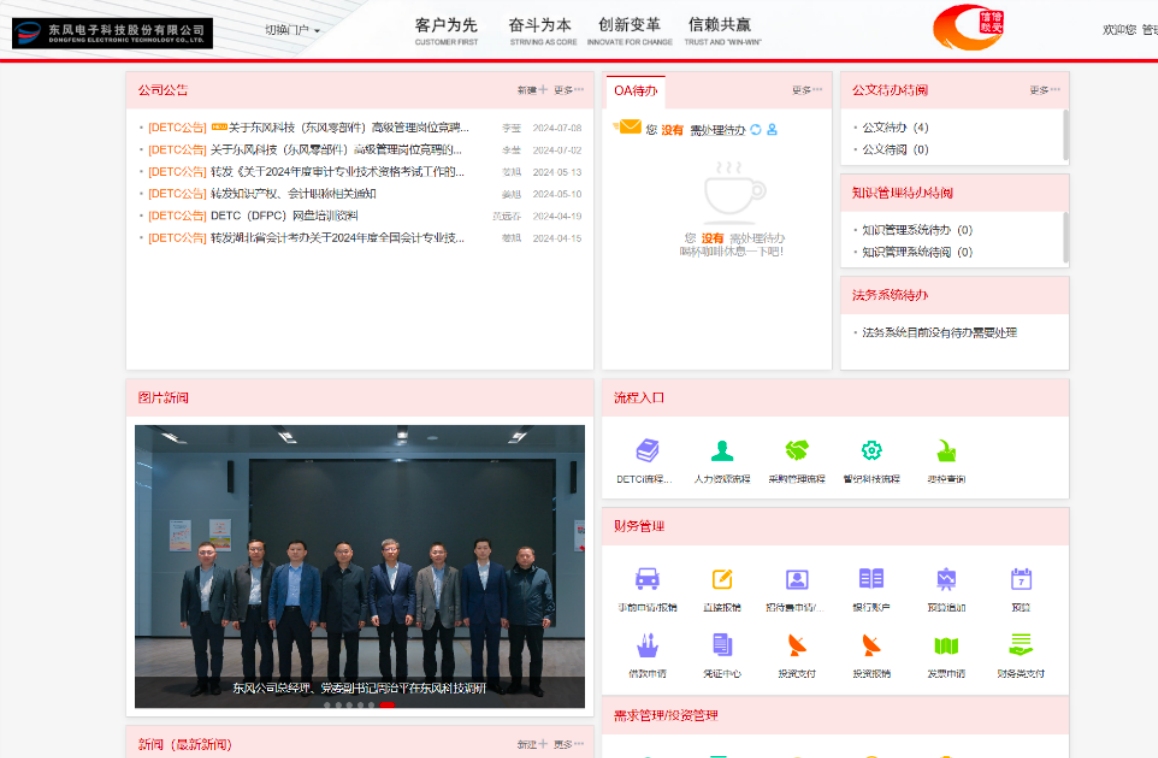Open the 公文待办 (4) link
The height and width of the screenshot is (758, 1158).
[895, 128]
